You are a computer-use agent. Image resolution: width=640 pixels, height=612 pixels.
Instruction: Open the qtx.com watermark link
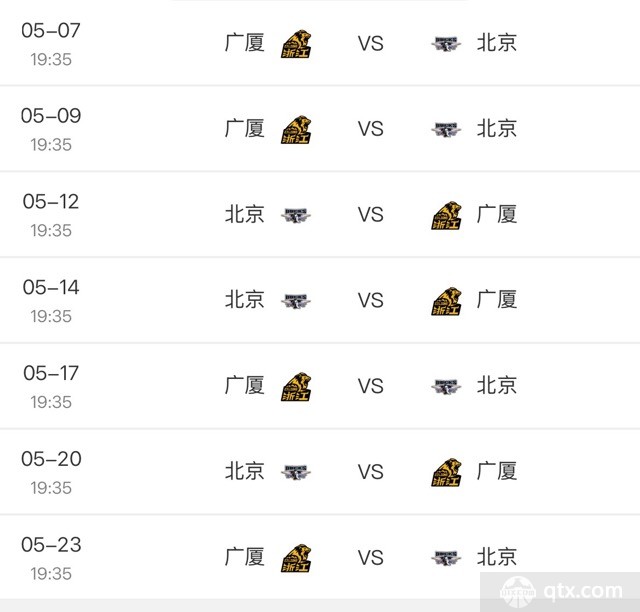562,592
